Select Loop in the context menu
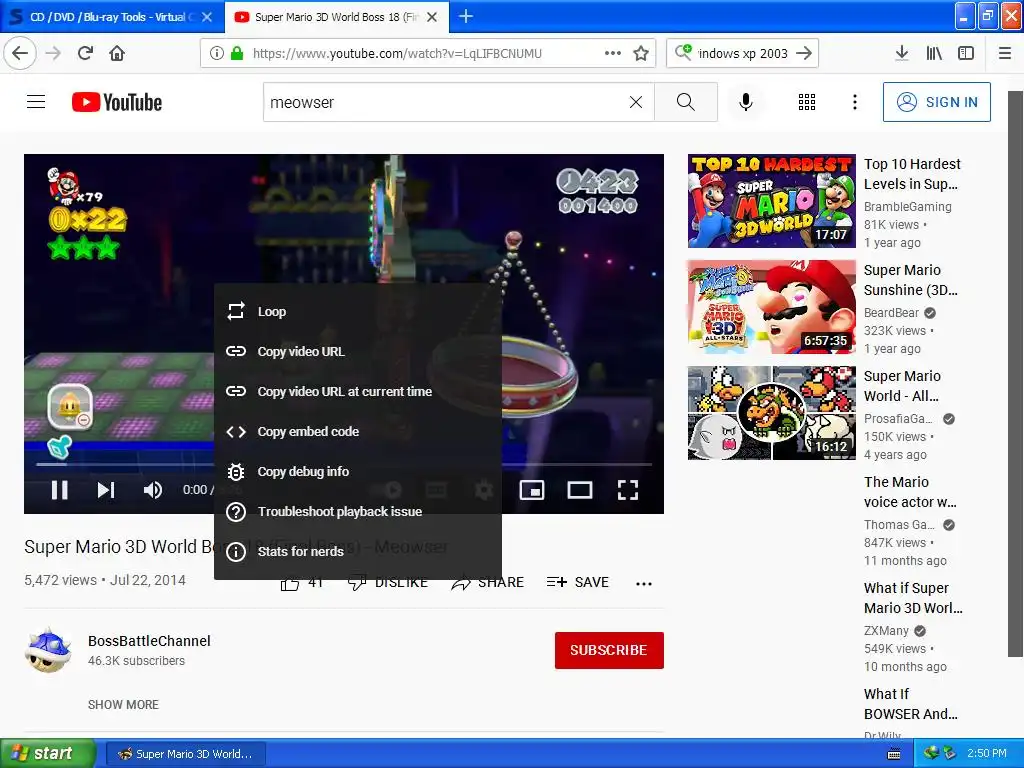This screenshot has width=1024, height=768. click(x=358, y=312)
